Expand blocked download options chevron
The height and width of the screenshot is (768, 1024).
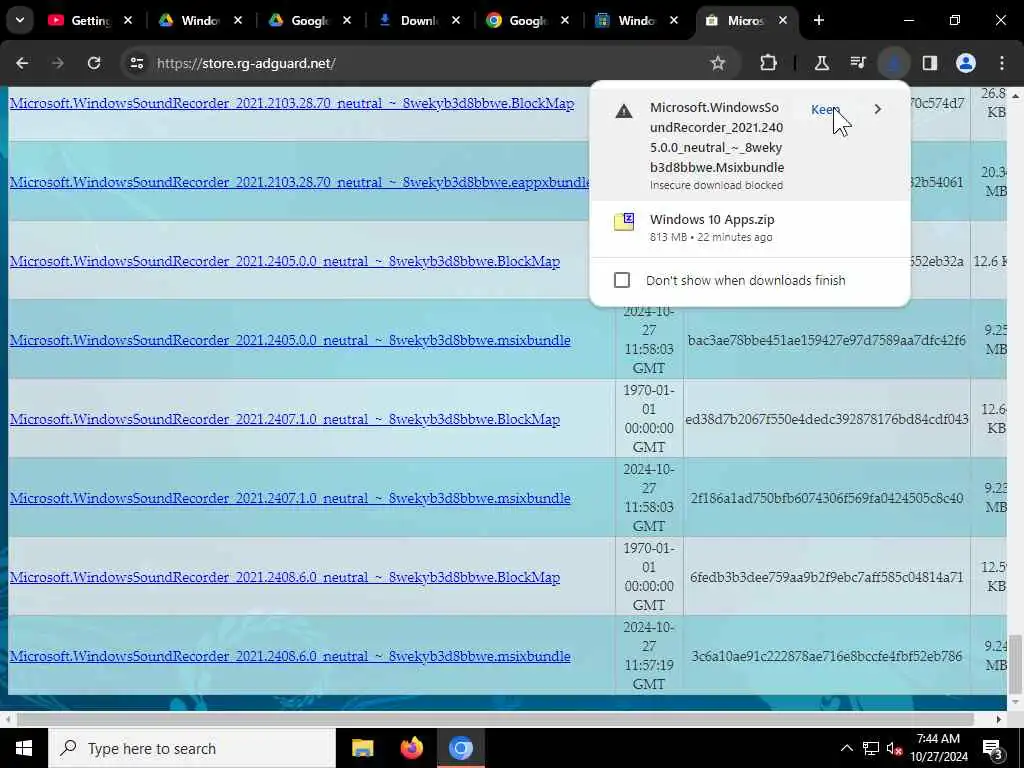878,109
